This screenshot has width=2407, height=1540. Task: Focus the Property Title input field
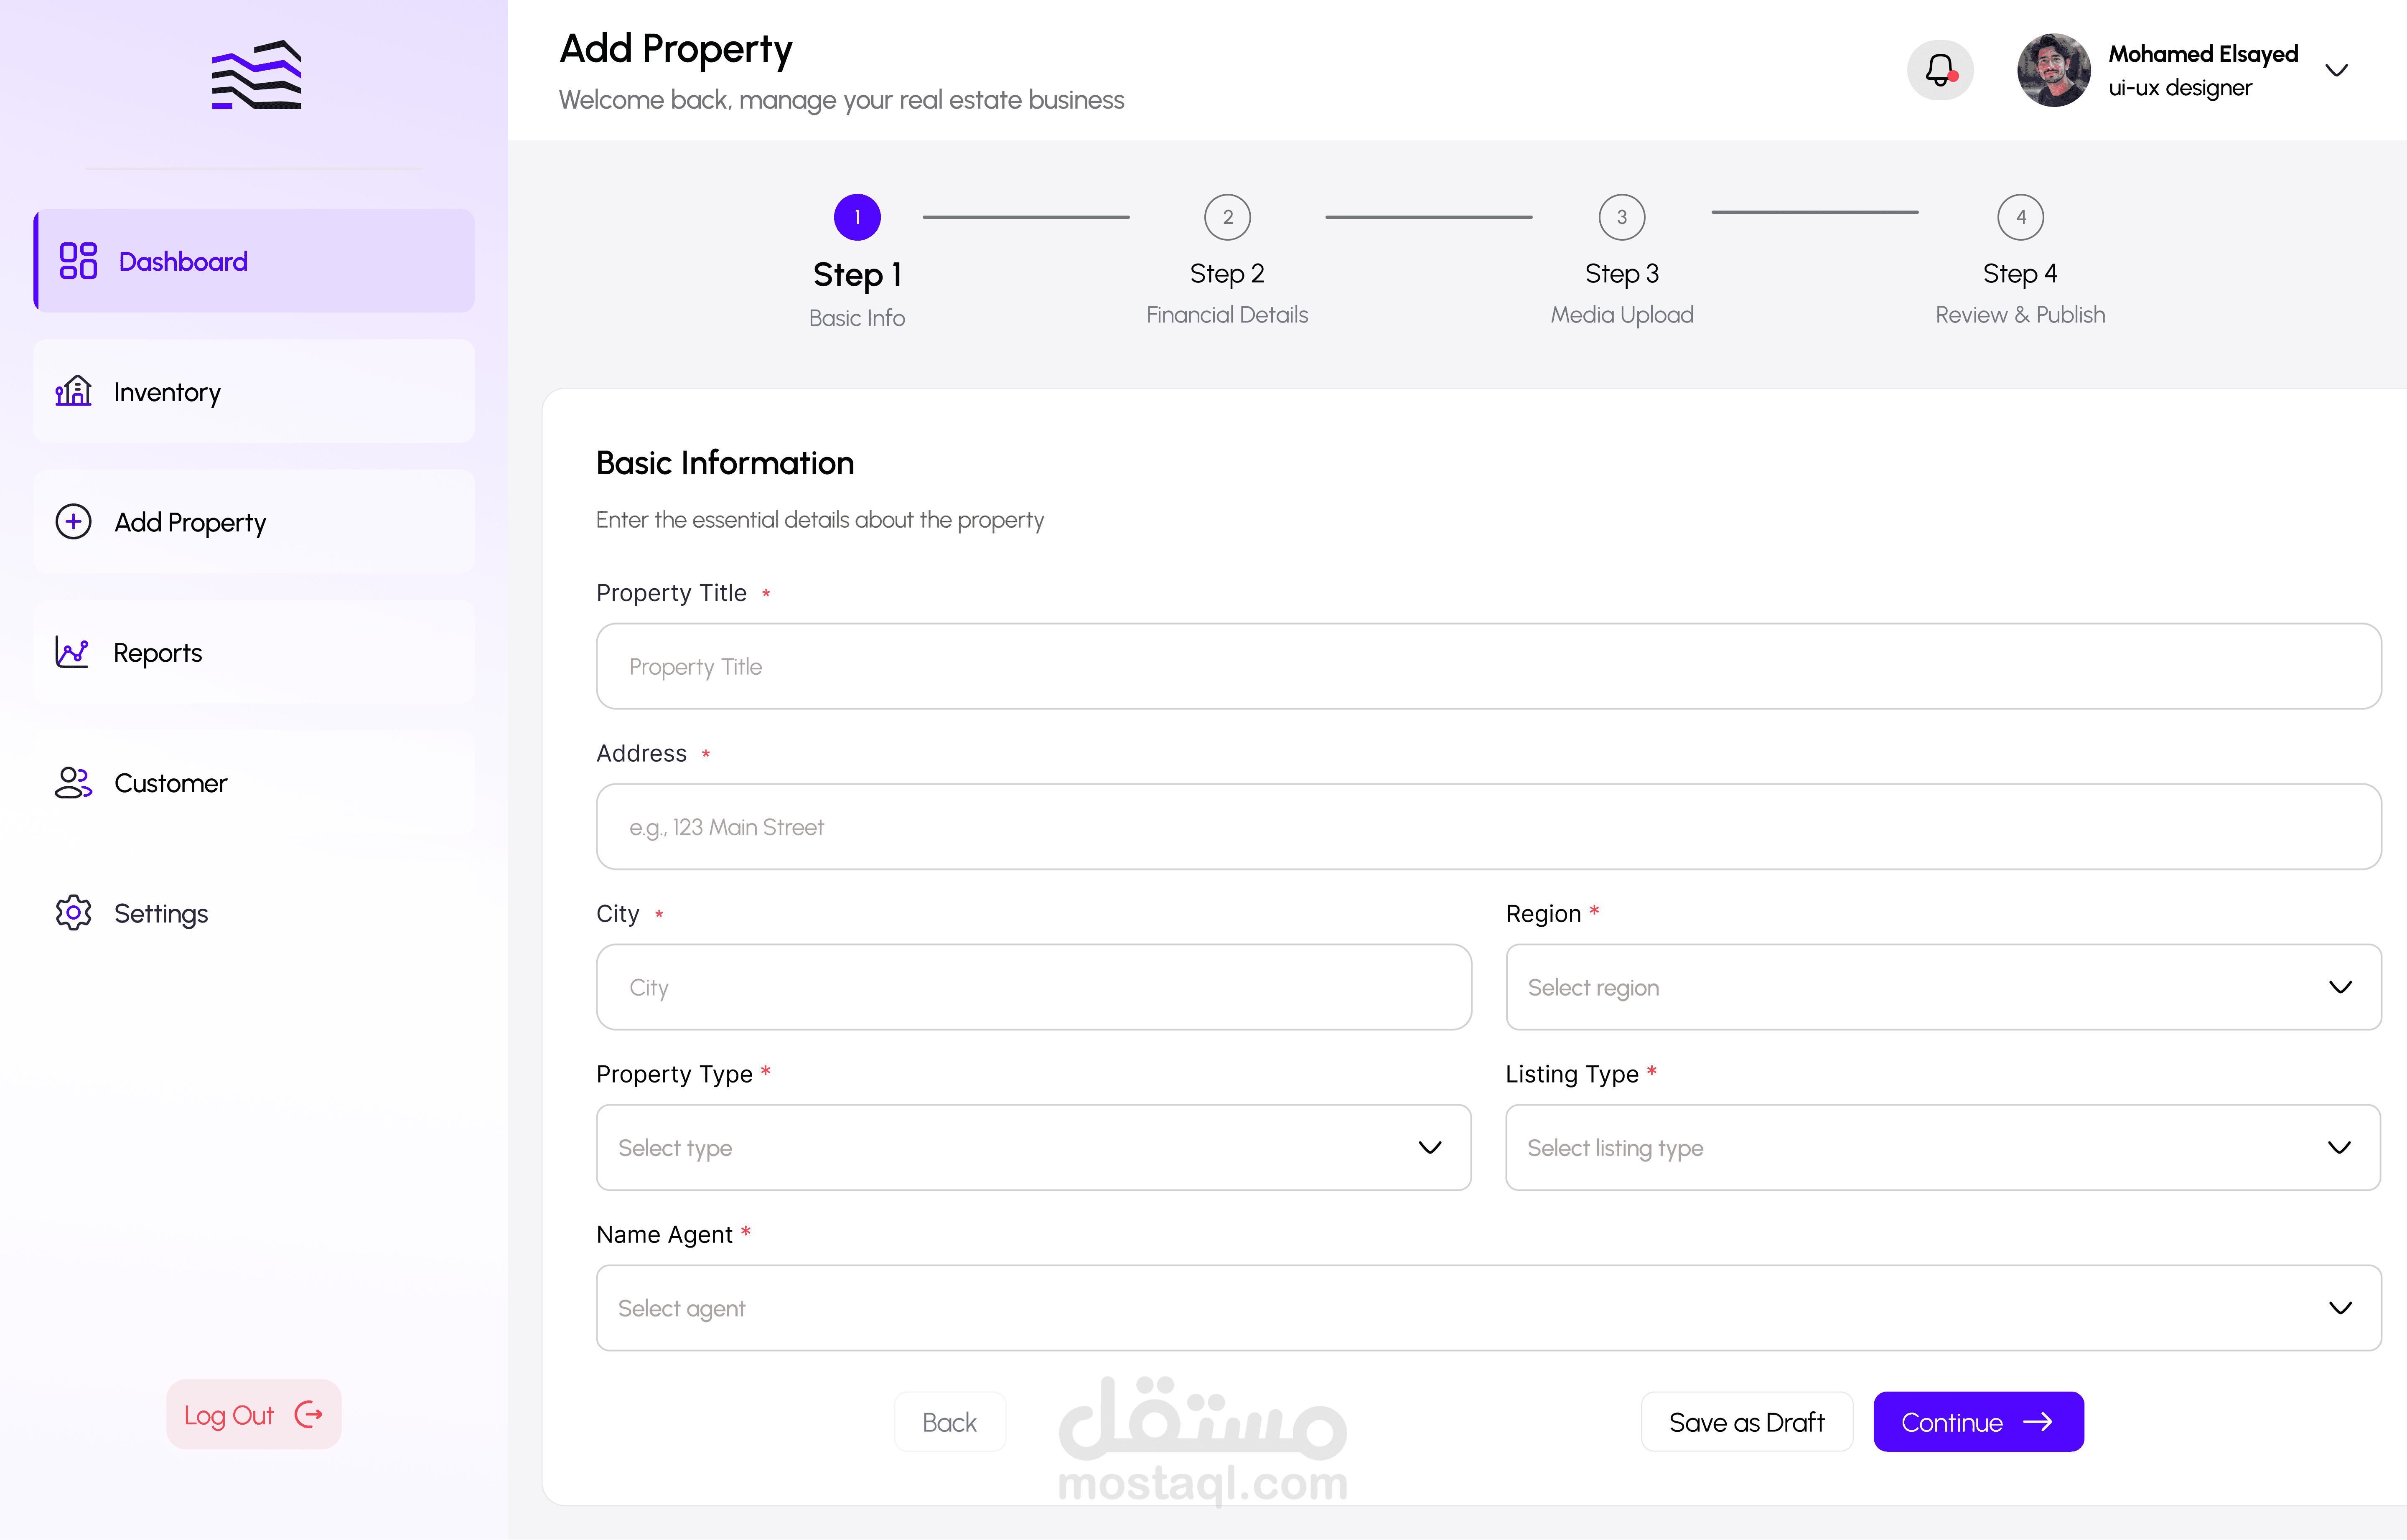(1488, 666)
